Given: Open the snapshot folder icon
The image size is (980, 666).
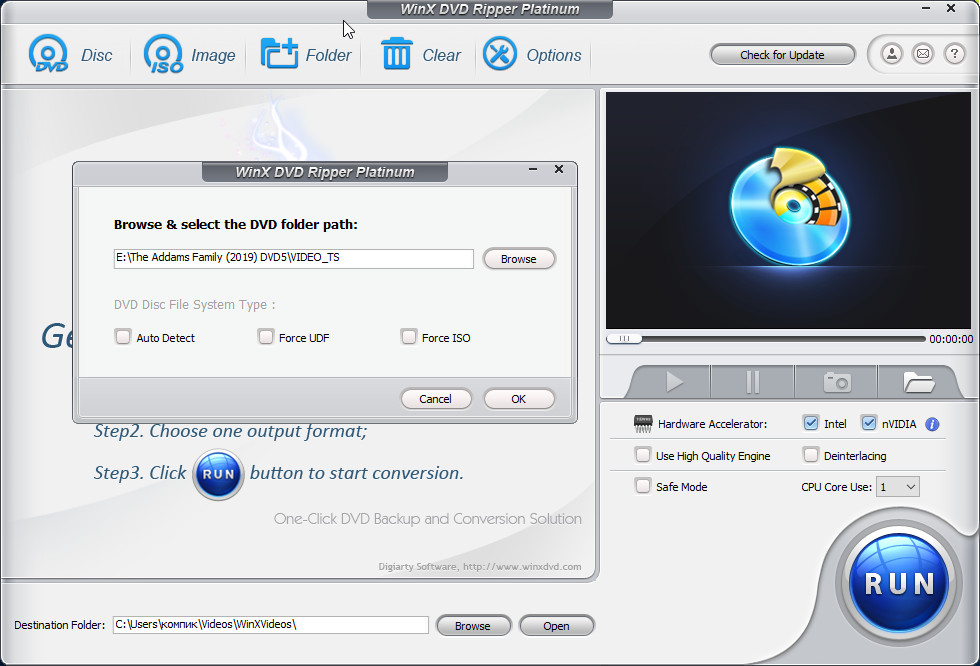Looking at the screenshot, I should click(918, 382).
